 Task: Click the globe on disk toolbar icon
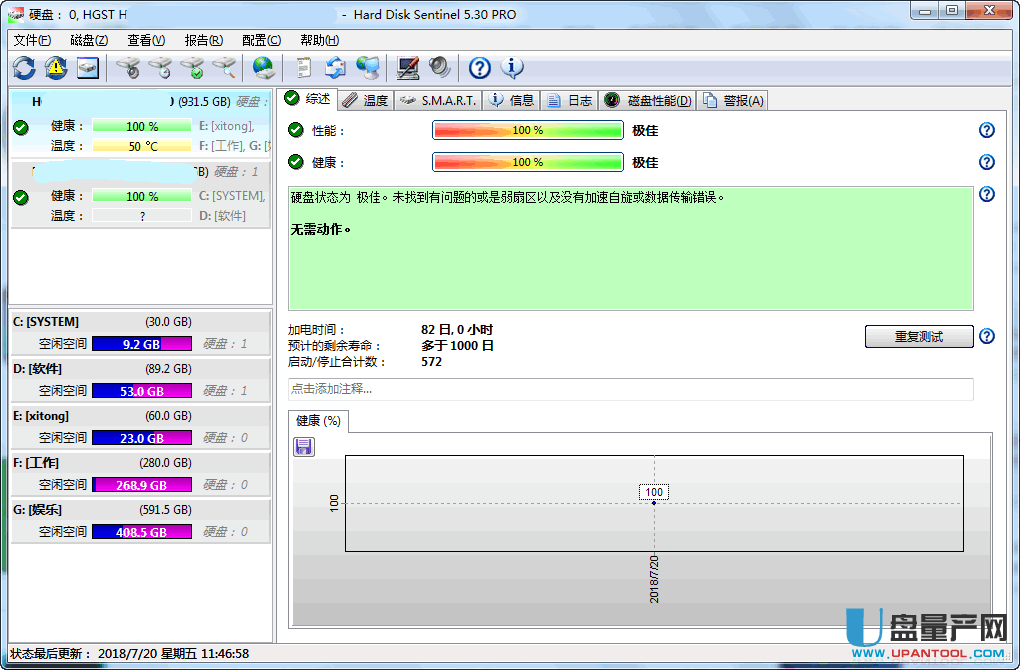(x=263, y=68)
